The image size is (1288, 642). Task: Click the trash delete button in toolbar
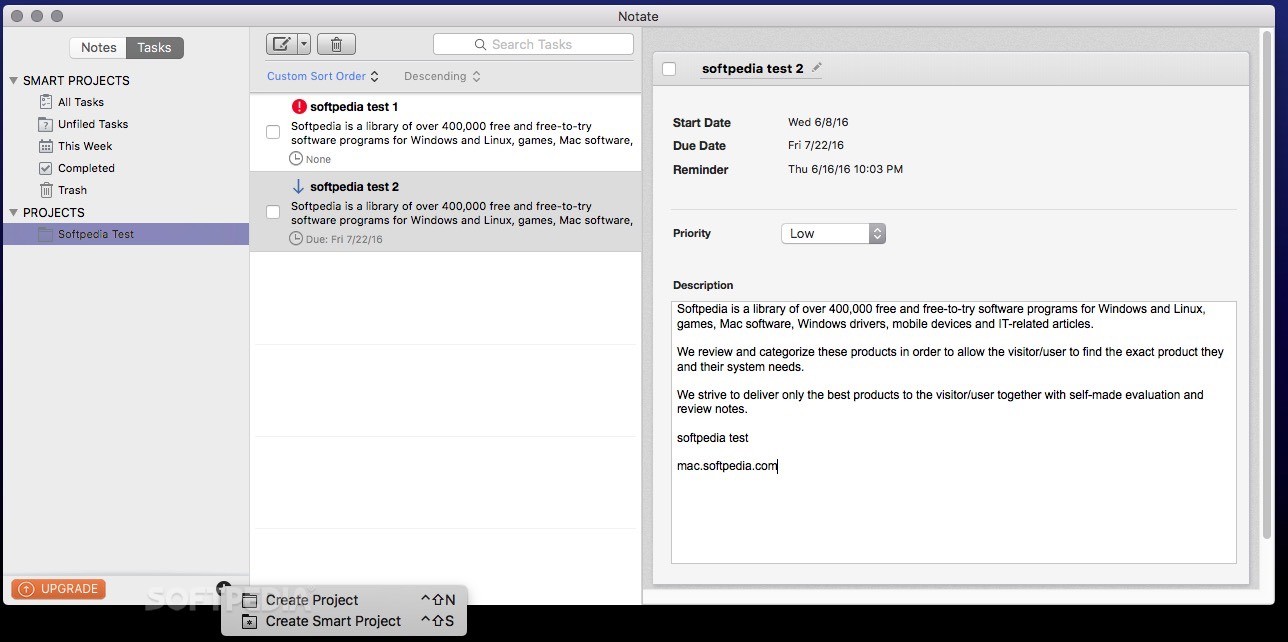point(336,44)
